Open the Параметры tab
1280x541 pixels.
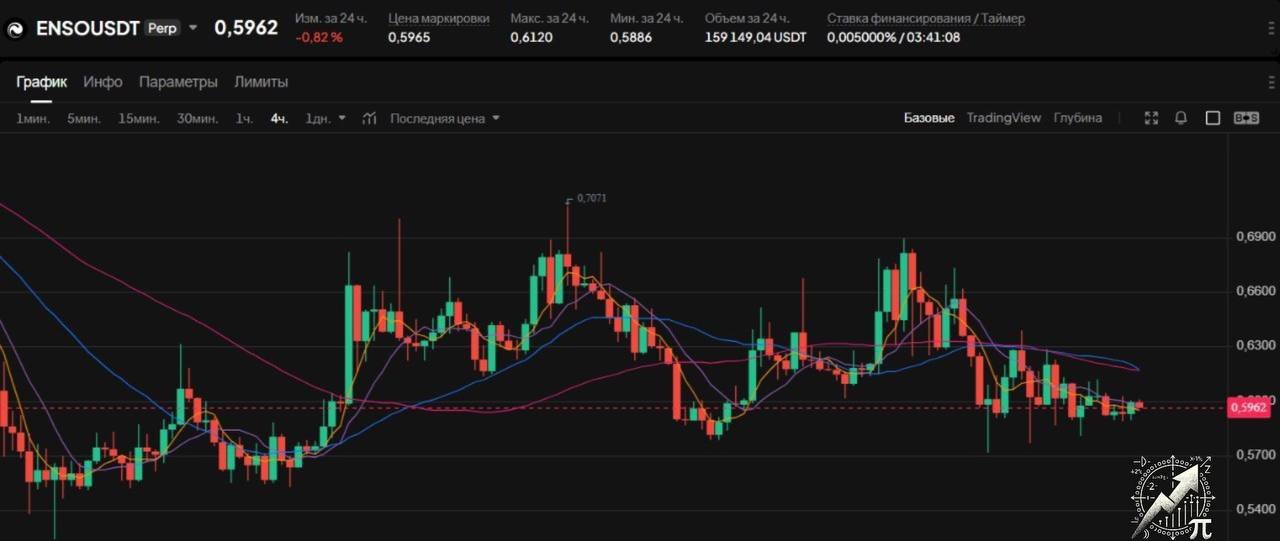point(178,82)
